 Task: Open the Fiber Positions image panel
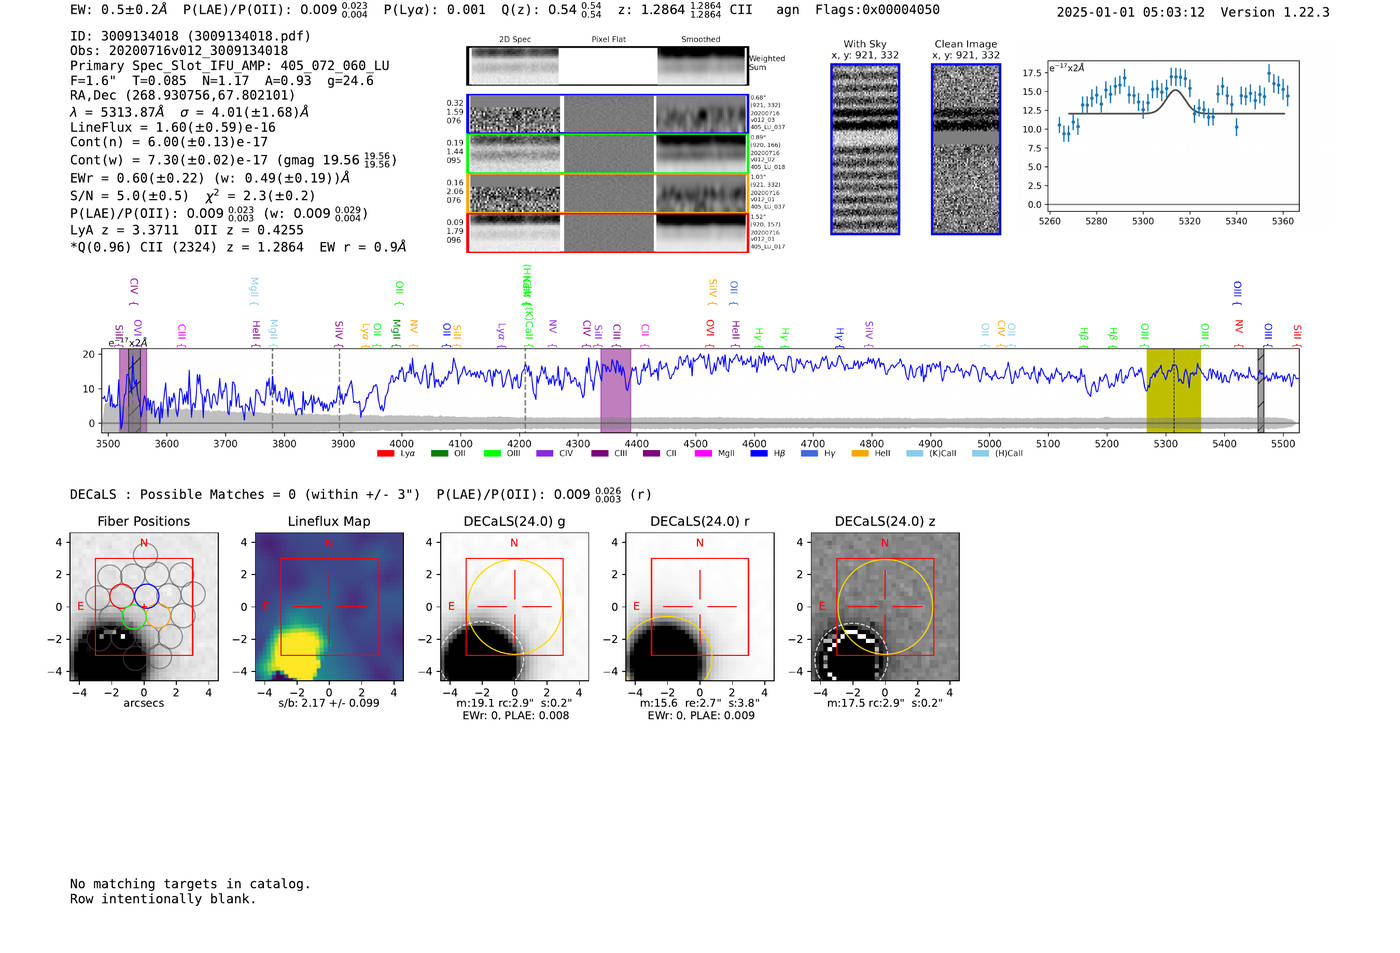[x=144, y=607]
